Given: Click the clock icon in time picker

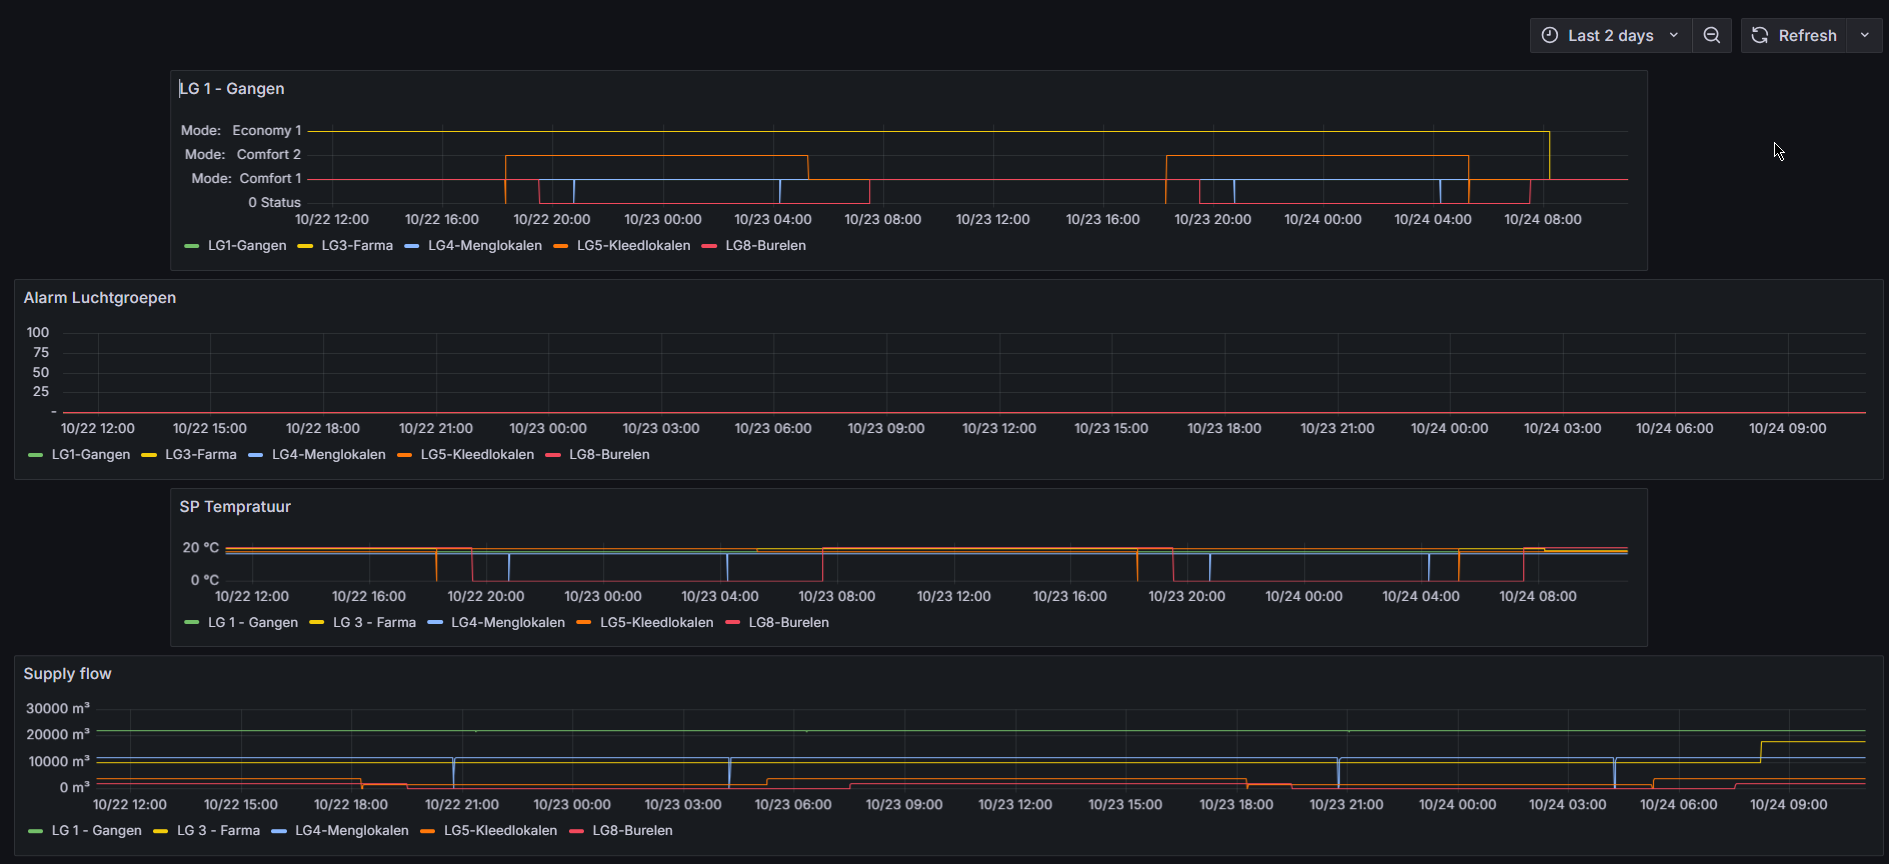Looking at the screenshot, I should point(1550,35).
